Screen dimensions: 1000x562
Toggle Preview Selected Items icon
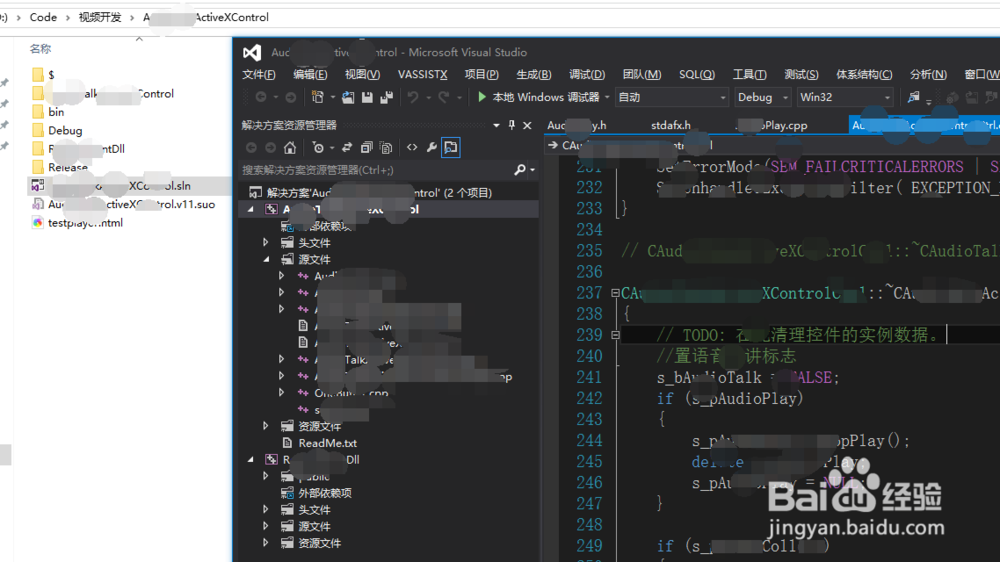point(451,147)
